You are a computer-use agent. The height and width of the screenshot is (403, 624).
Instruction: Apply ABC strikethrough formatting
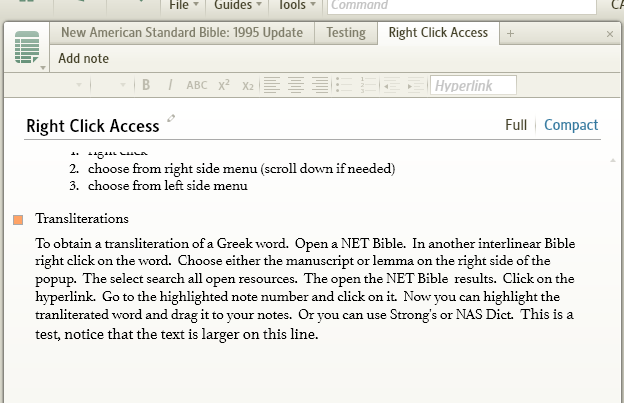pos(197,85)
